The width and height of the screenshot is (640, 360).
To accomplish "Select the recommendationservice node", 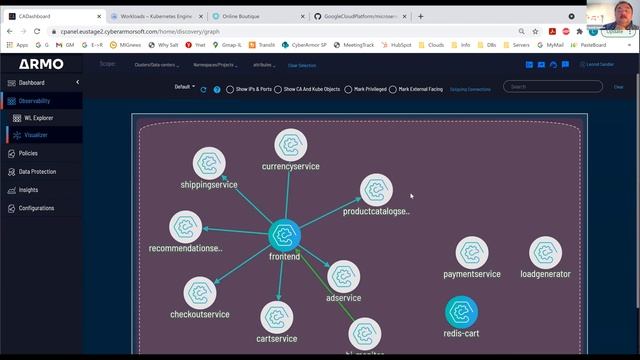I will click(185, 227).
